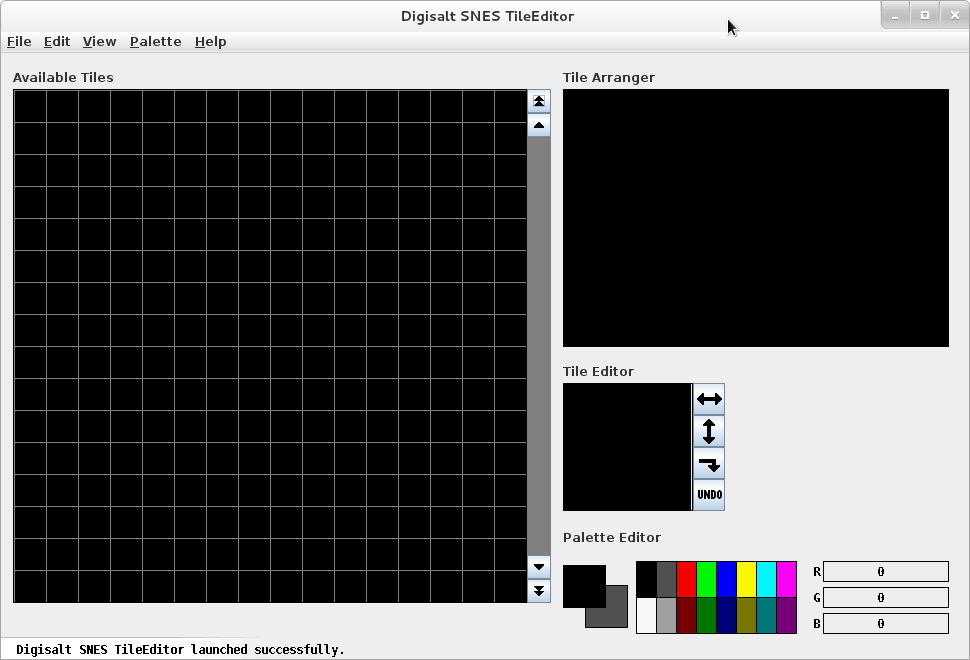Open the Edit menu
The height and width of the screenshot is (660, 970).
(57, 41)
